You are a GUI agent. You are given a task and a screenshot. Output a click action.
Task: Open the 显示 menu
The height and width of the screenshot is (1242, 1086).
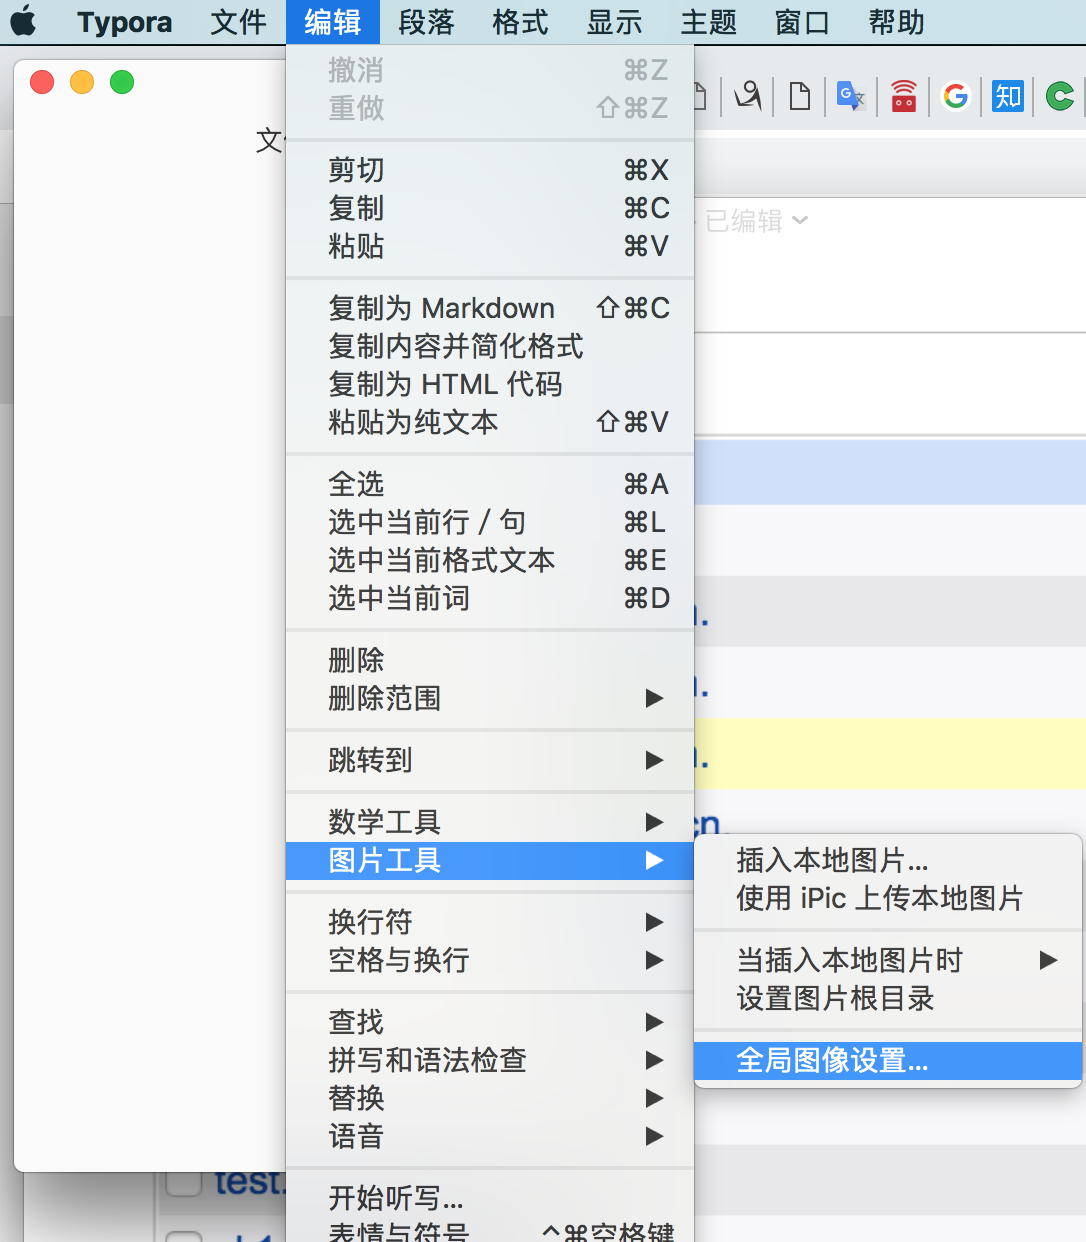pyautogui.click(x=614, y=22)
